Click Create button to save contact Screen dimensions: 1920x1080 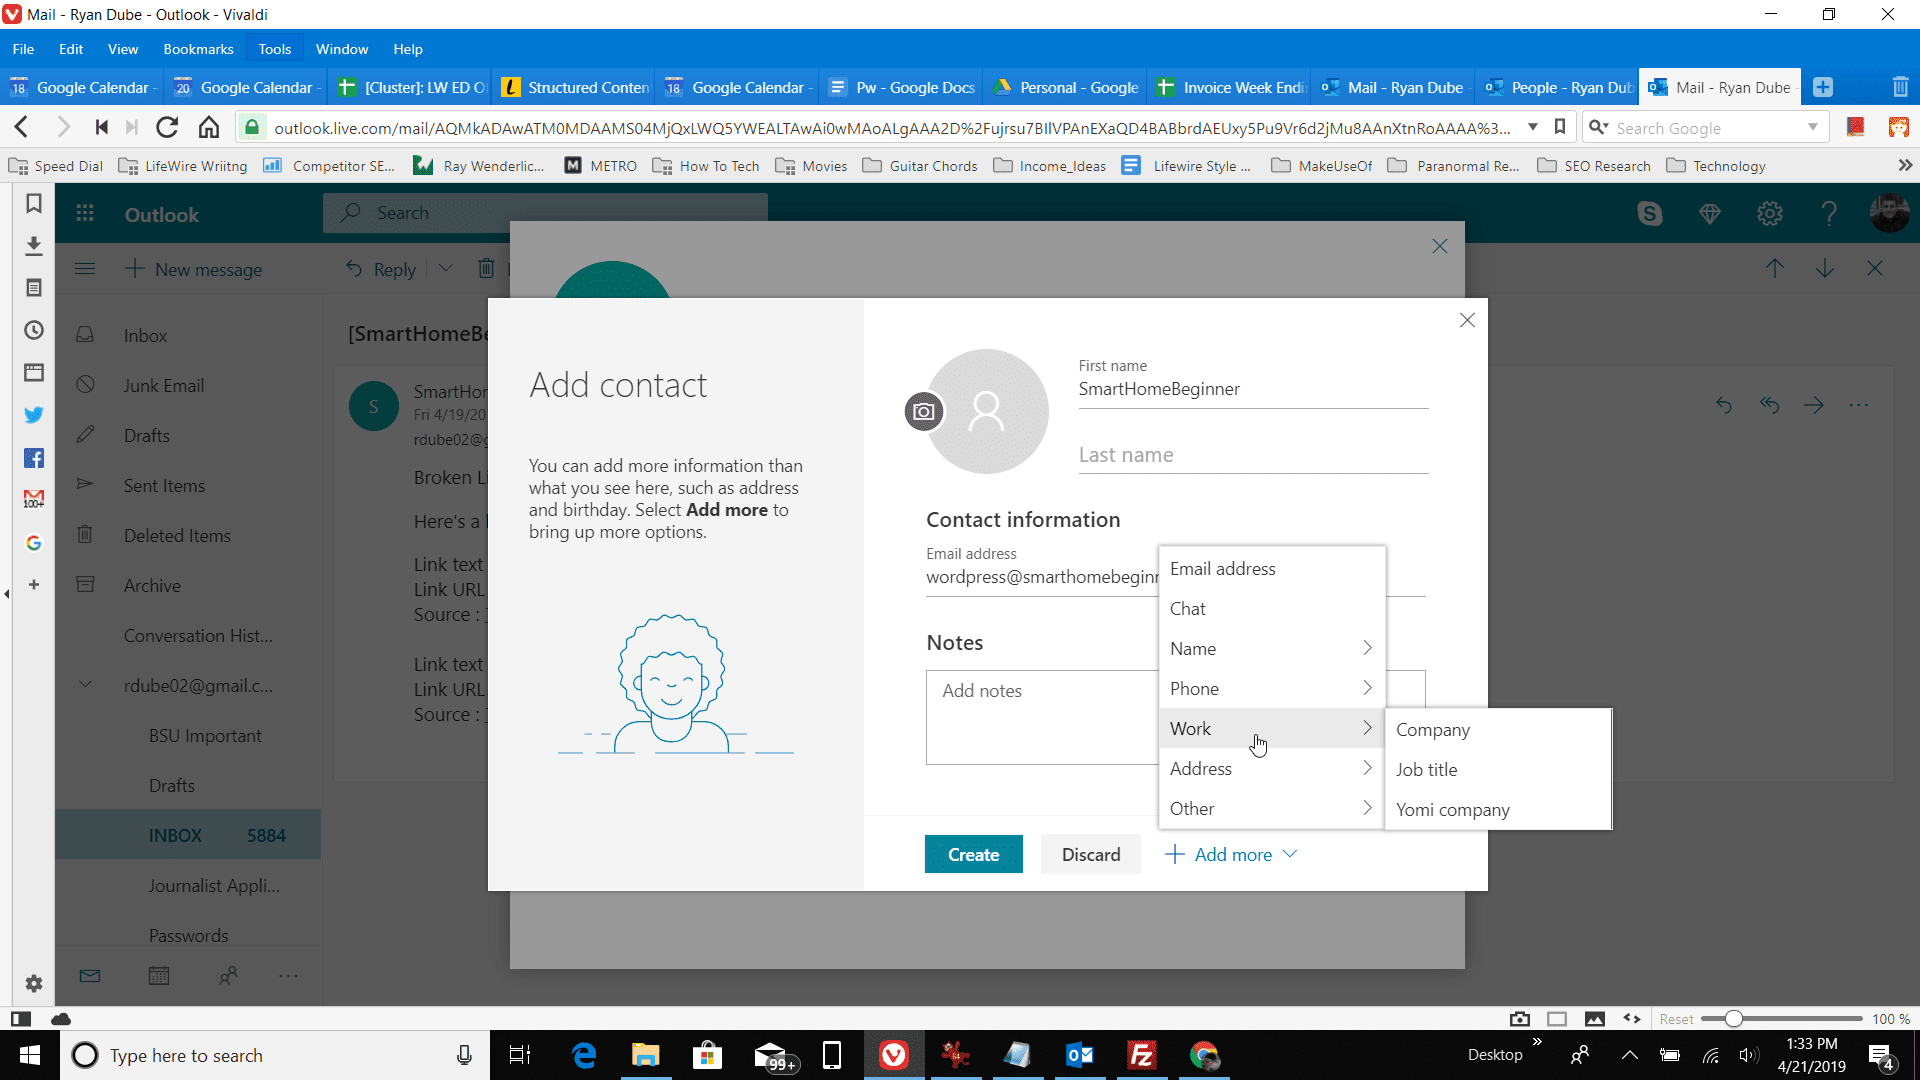(x=973, y=855)
